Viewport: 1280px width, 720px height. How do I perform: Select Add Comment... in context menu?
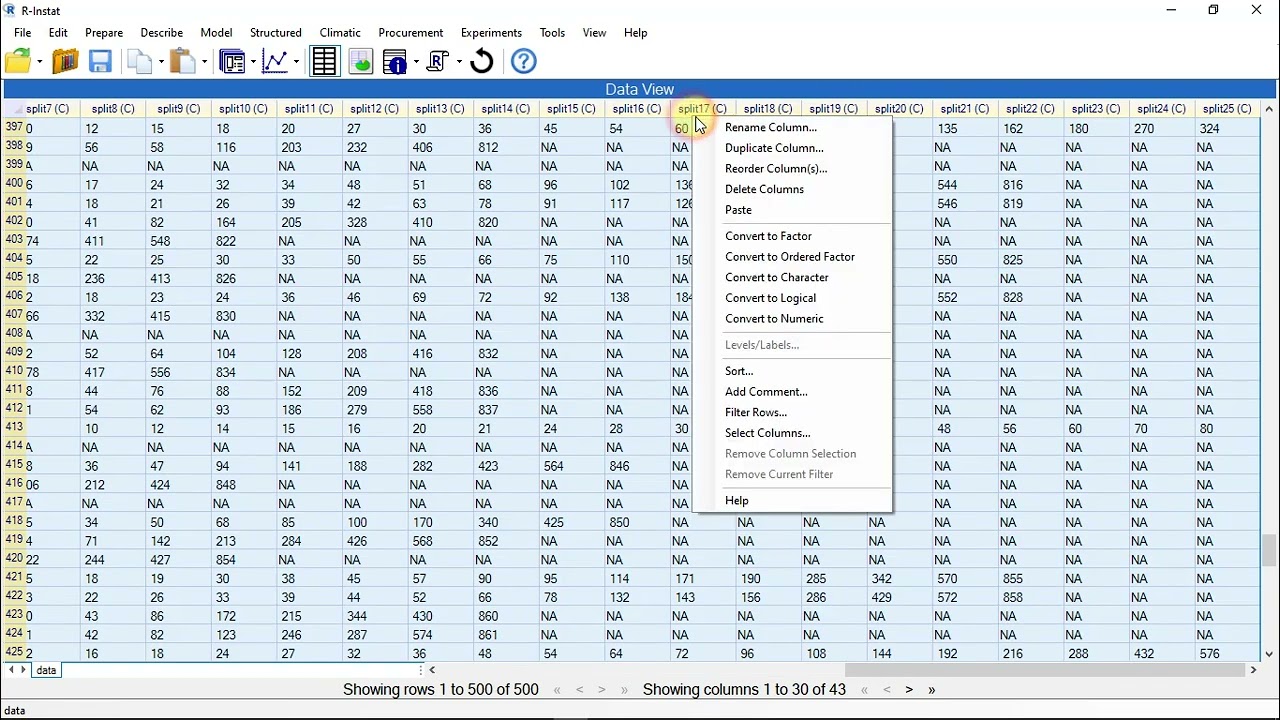pos(766,392)
